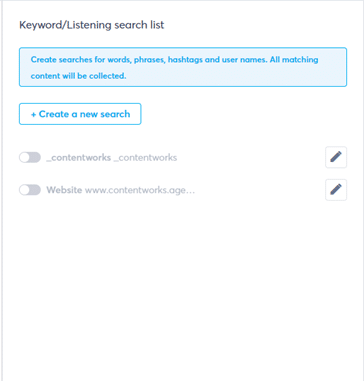Turn on the Website search toggle
The image size is (364, 381).
pos(30,190)
